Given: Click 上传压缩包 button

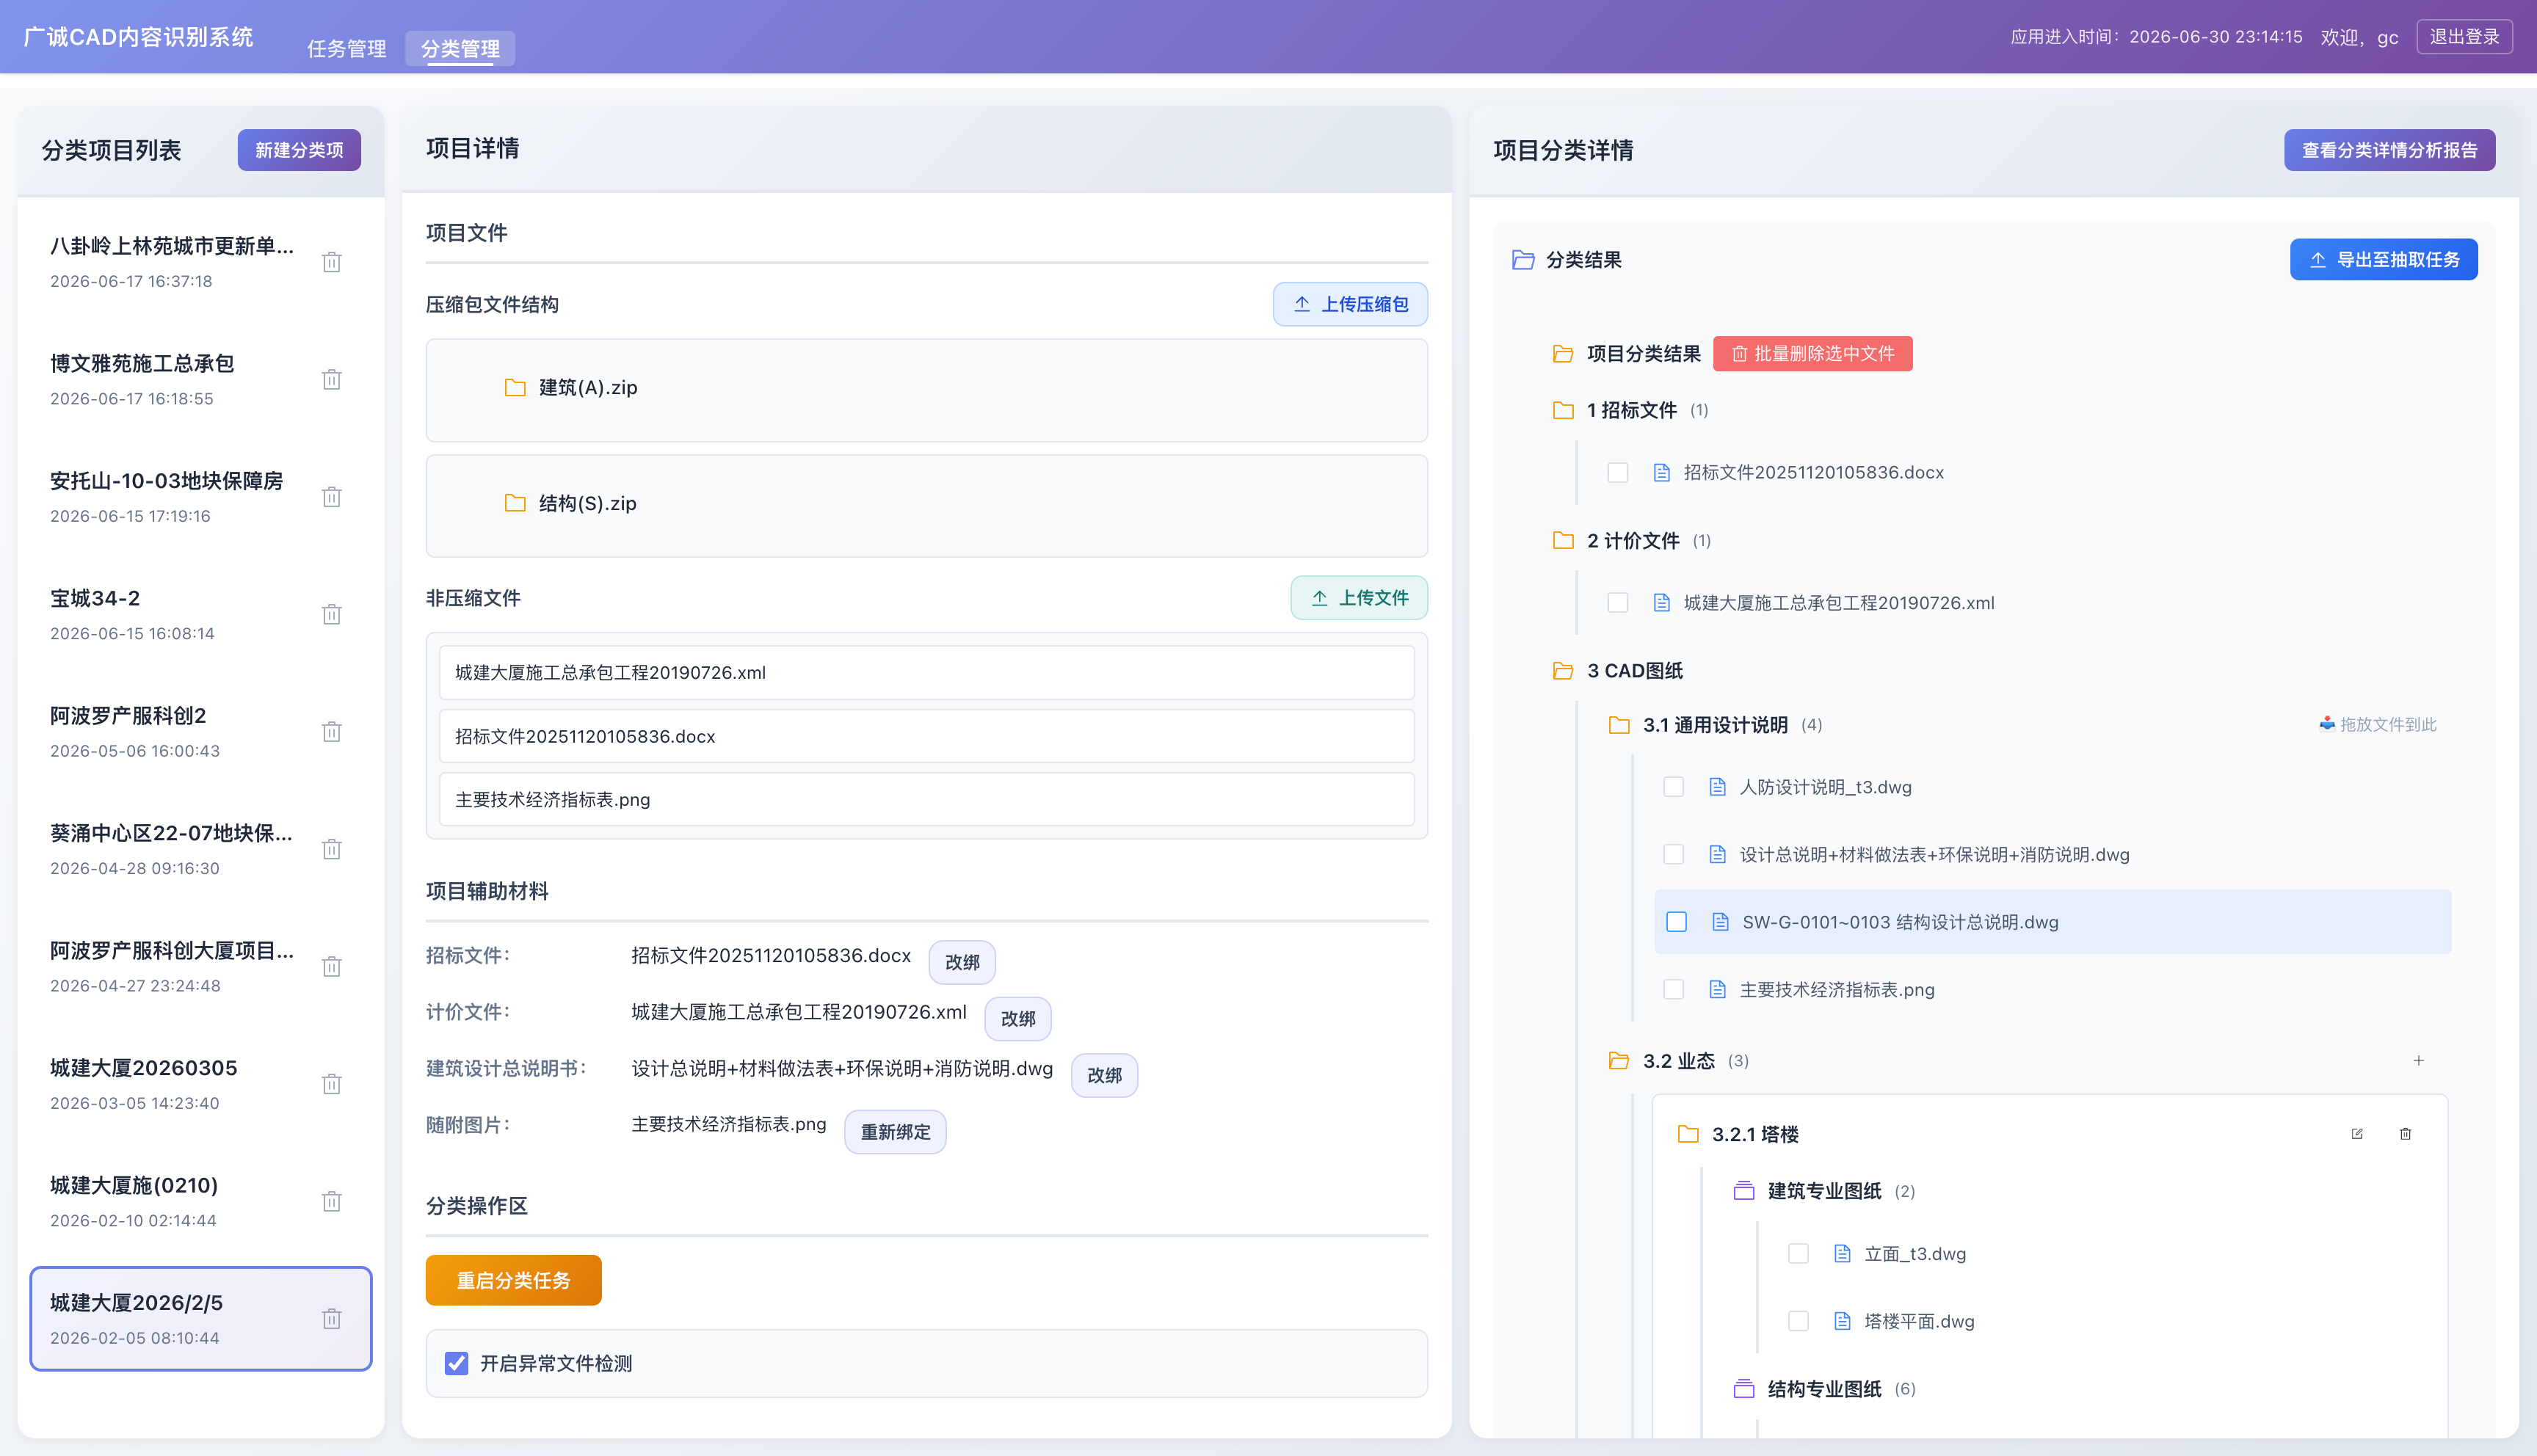Looking at the screenshot, I should [x=1350, y=304].
